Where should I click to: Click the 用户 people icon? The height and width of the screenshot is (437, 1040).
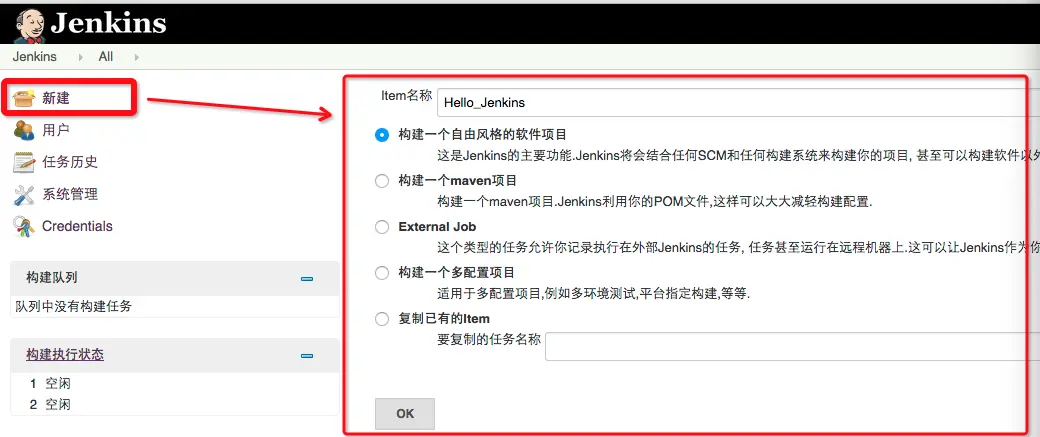24,130
